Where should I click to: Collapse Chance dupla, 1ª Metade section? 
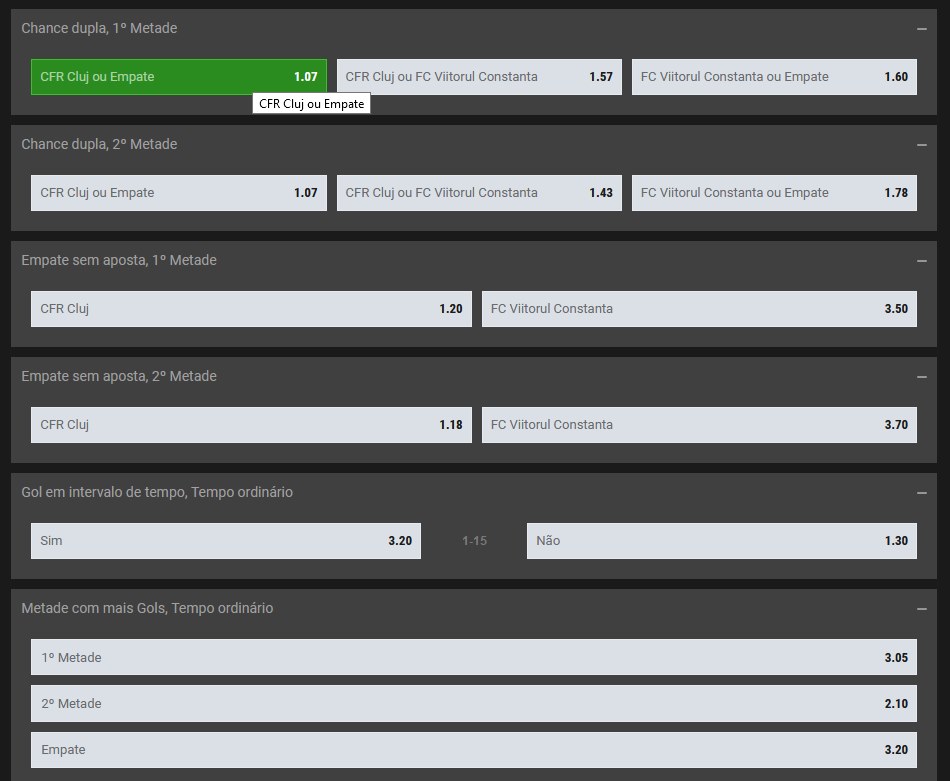click(x=922, y=28)
